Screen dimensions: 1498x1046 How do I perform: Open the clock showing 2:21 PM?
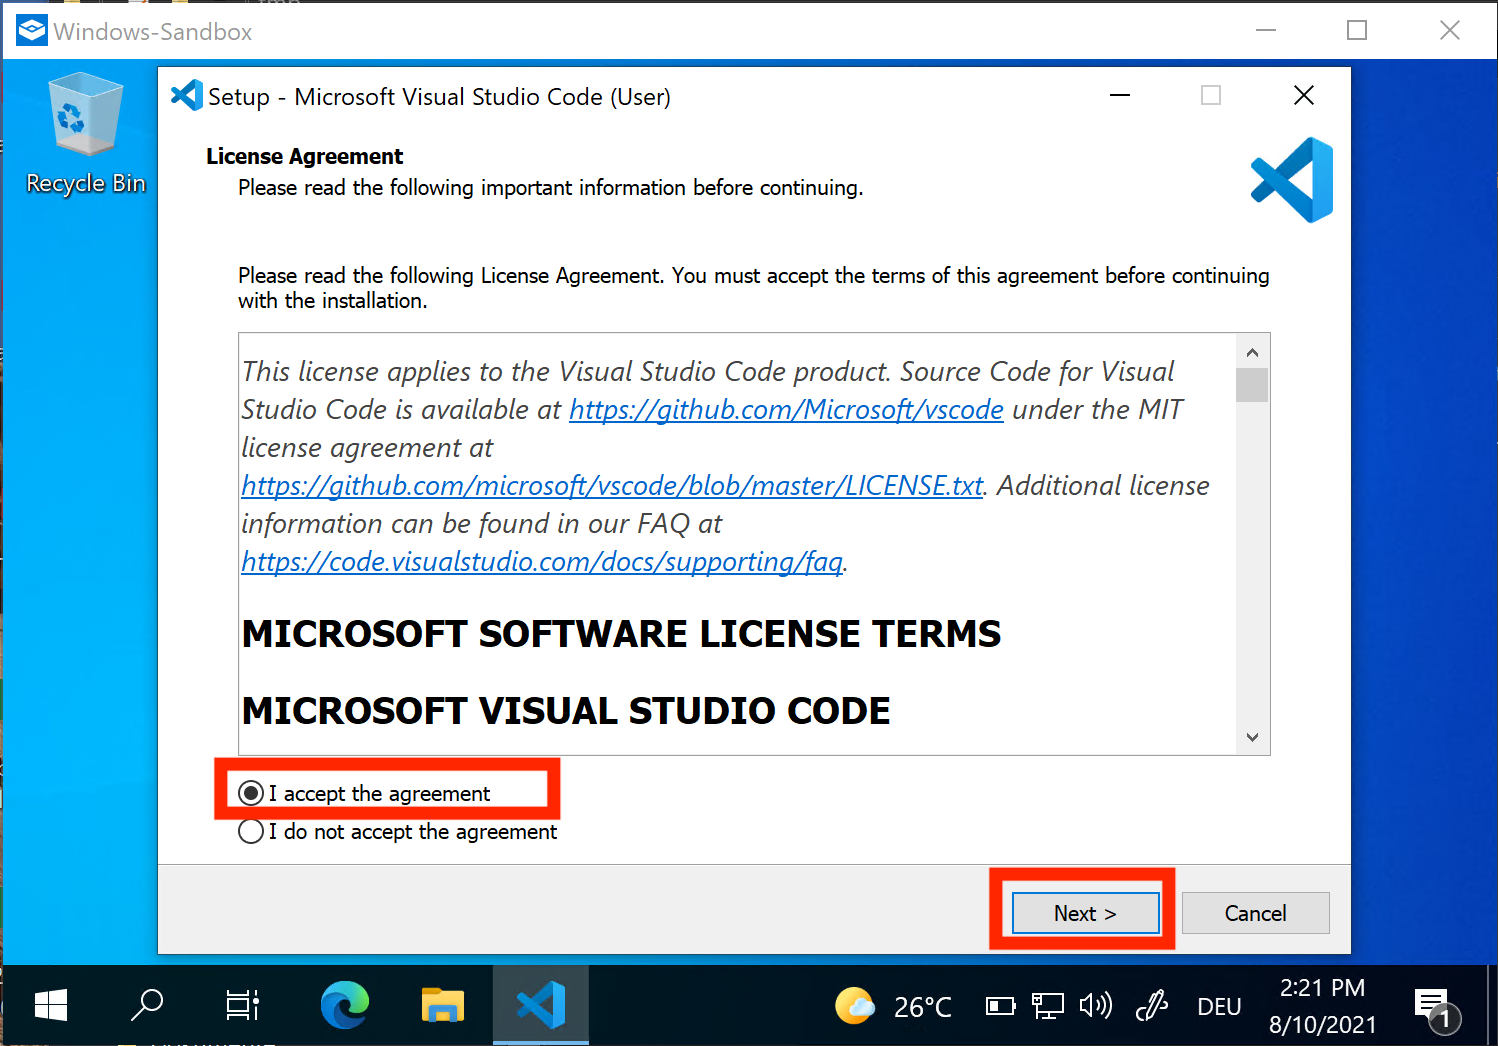(x=1322, y=1006)
